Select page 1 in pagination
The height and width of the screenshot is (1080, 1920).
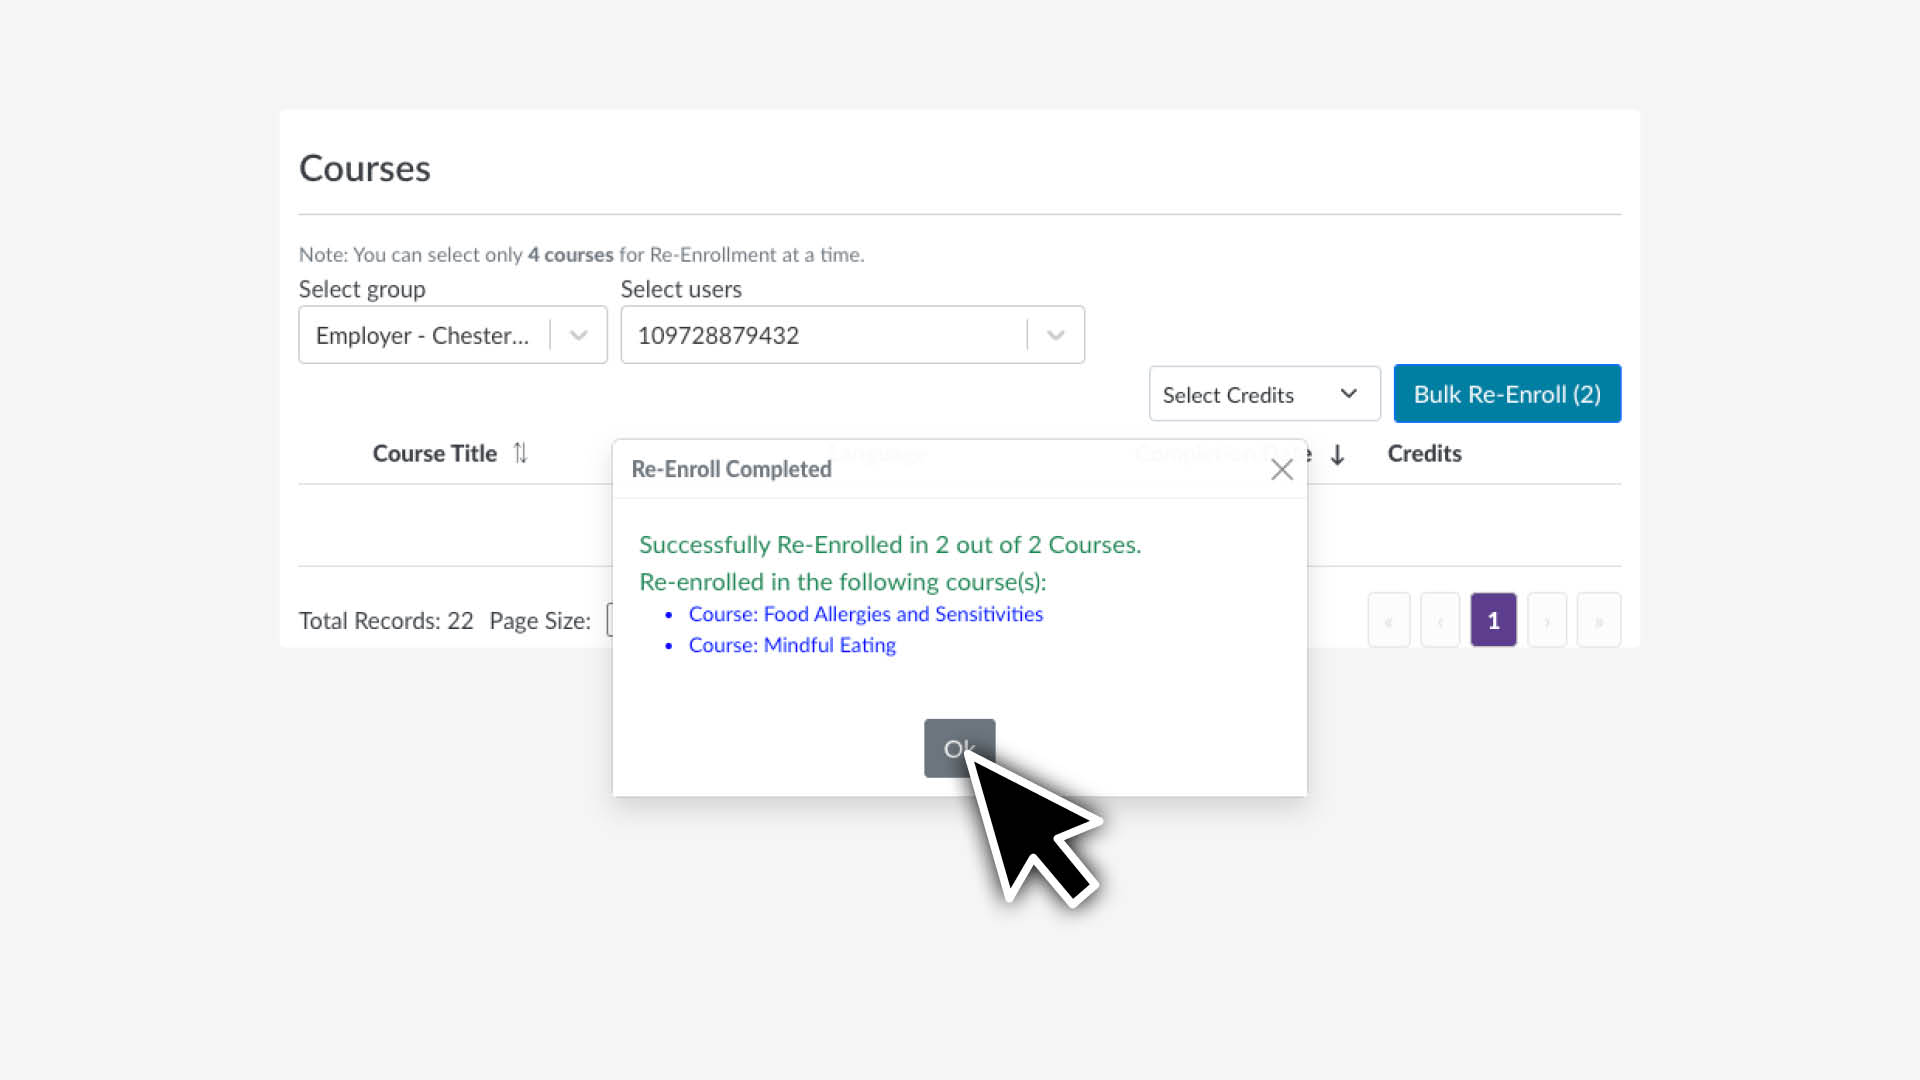(1493, 621)
